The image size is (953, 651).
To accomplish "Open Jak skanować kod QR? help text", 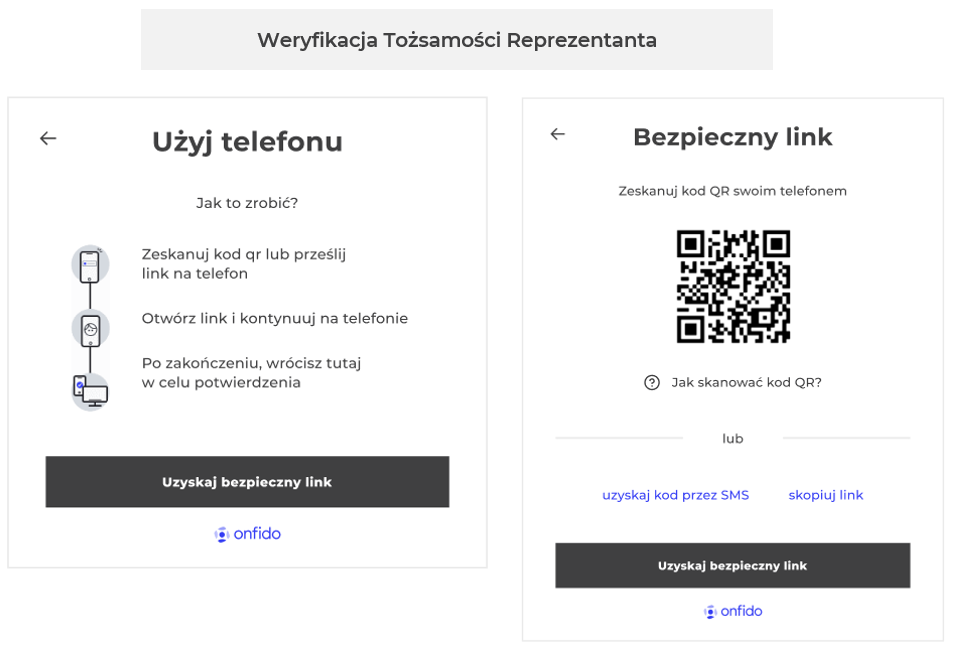I will point(746,382).
